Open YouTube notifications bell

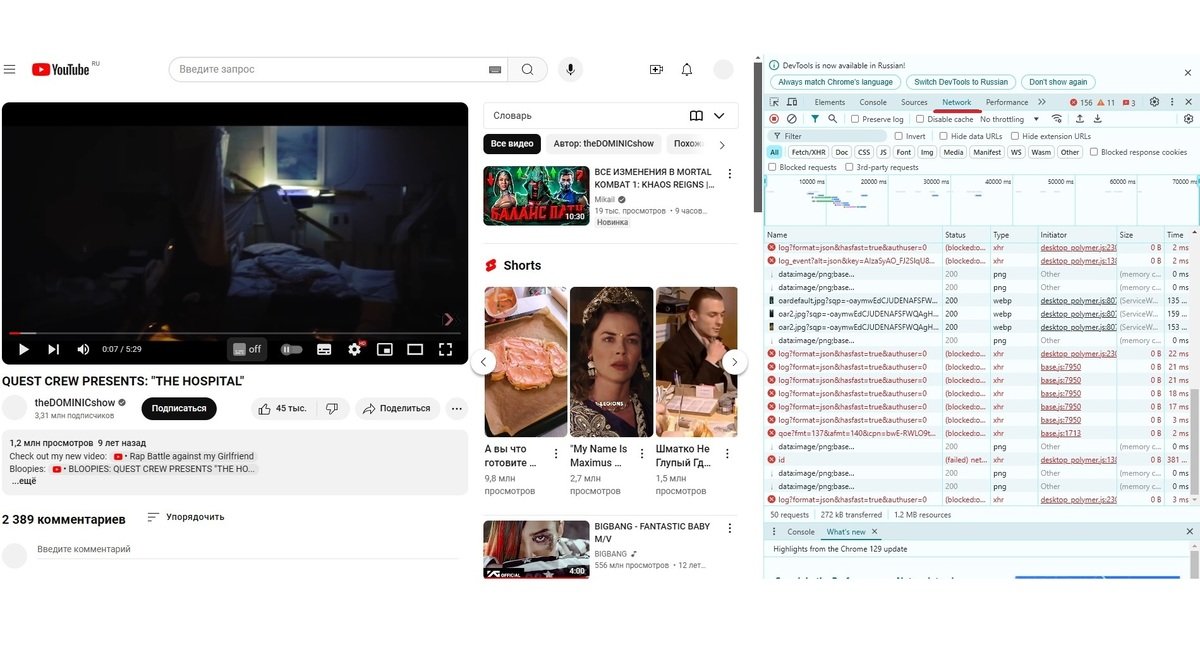point(687,69)
